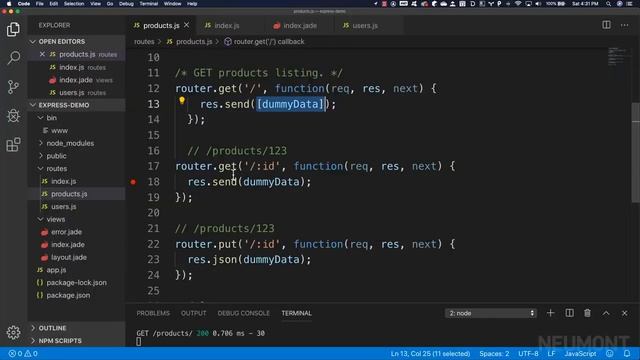Create a new terminal with plus icon

tap(550, 313)
